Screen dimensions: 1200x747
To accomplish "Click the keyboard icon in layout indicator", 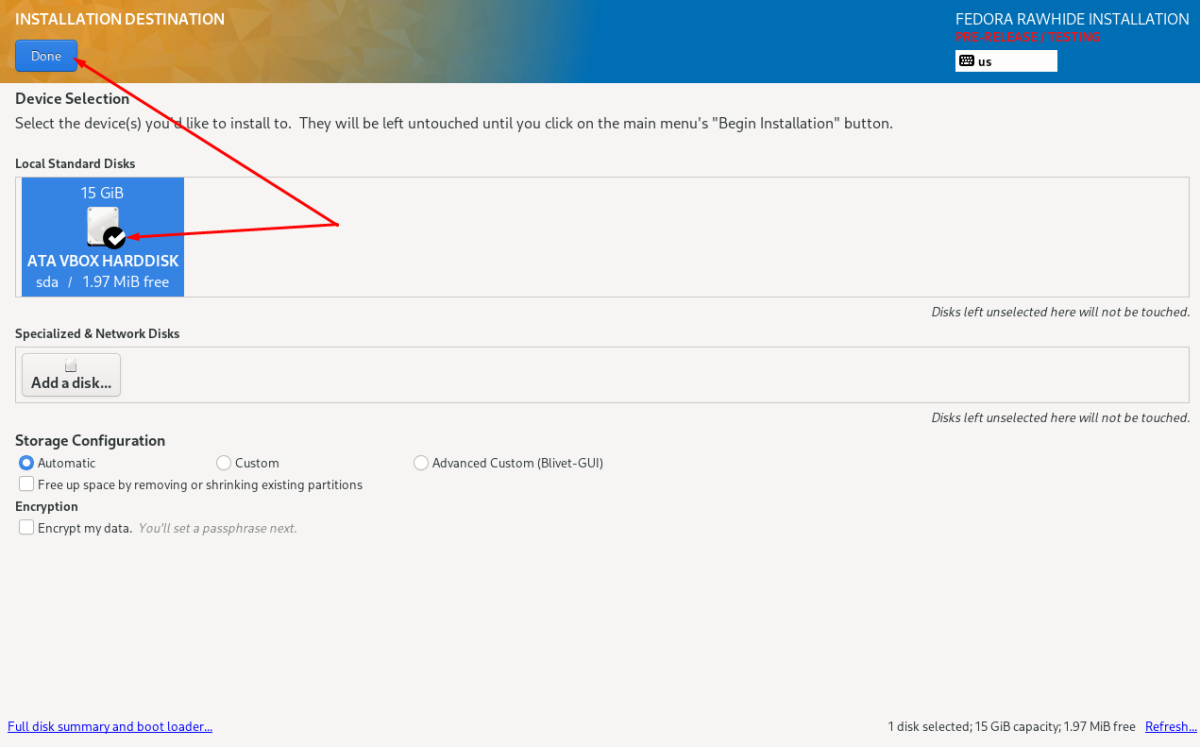I will (x=966, y=61).
